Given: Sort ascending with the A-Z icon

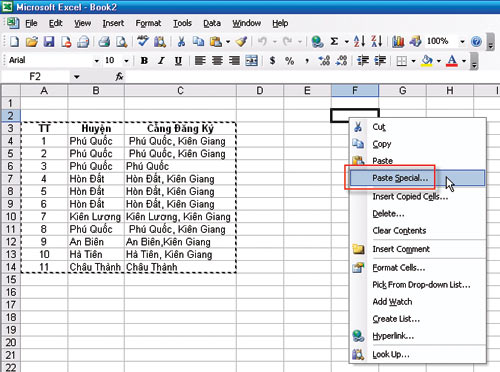Looking at the screenshot, I should (x=359, y=41).
